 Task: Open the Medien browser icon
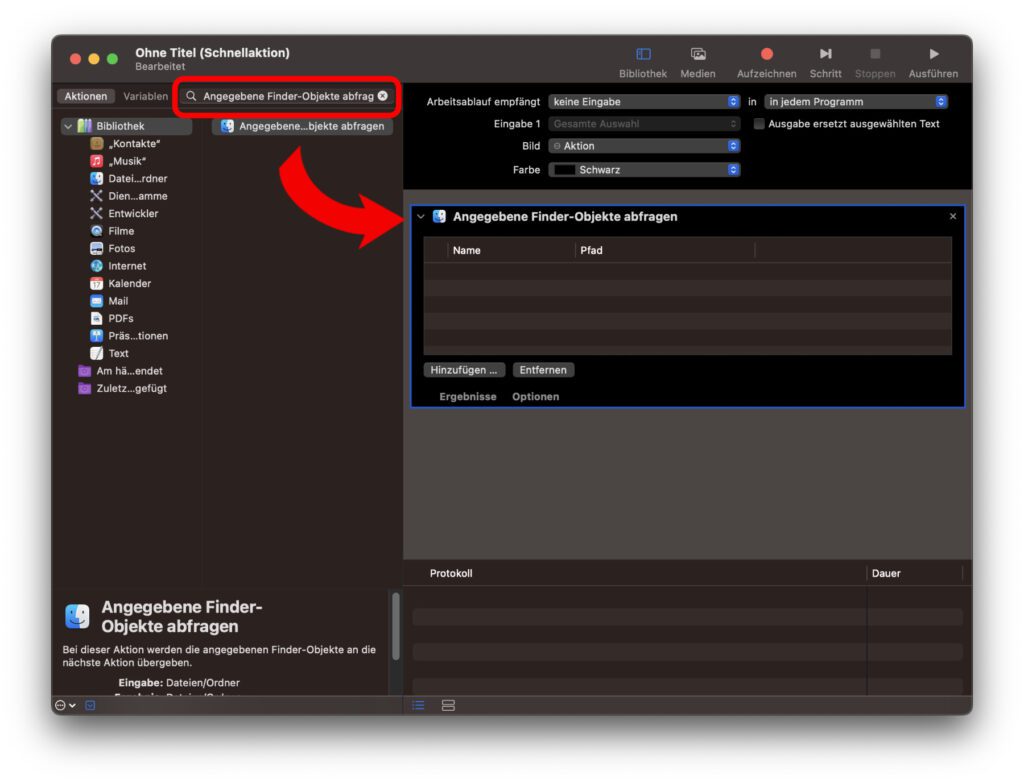coord(698,54)
